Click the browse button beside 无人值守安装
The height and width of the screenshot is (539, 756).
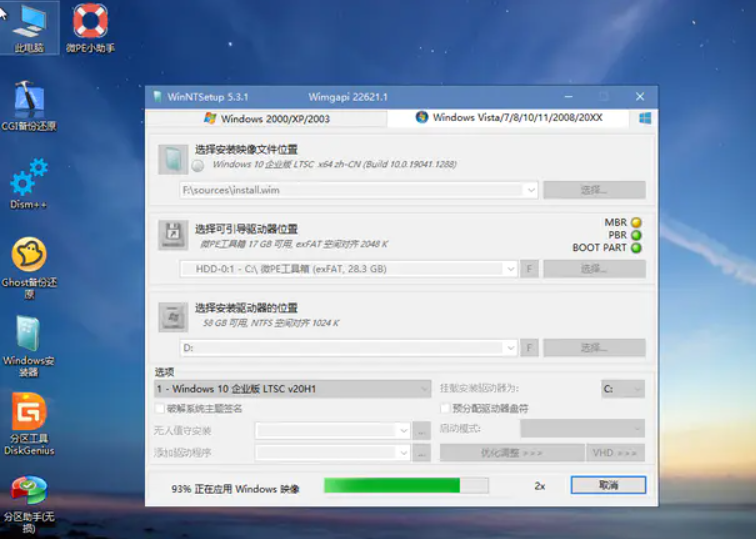click(421, 431)
